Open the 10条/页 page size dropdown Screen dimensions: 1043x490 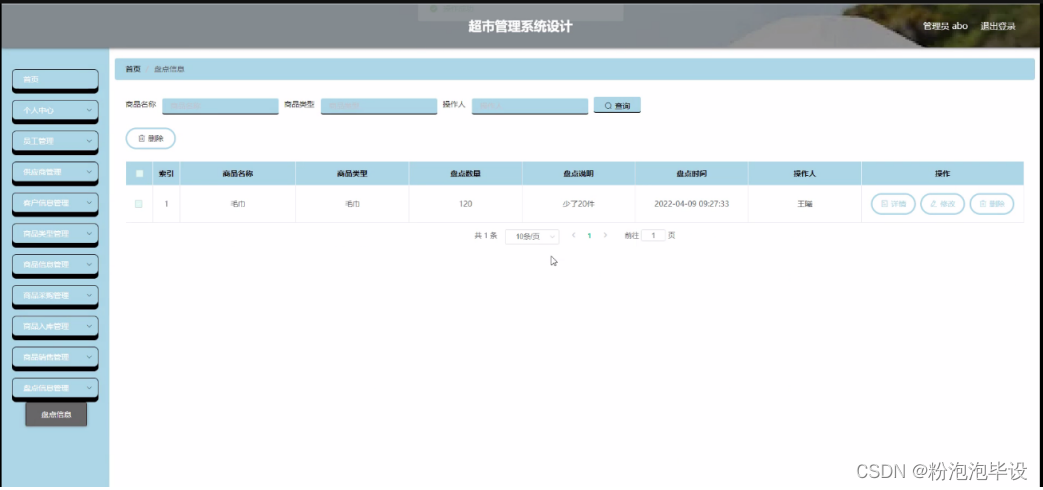tap(532, 236)
